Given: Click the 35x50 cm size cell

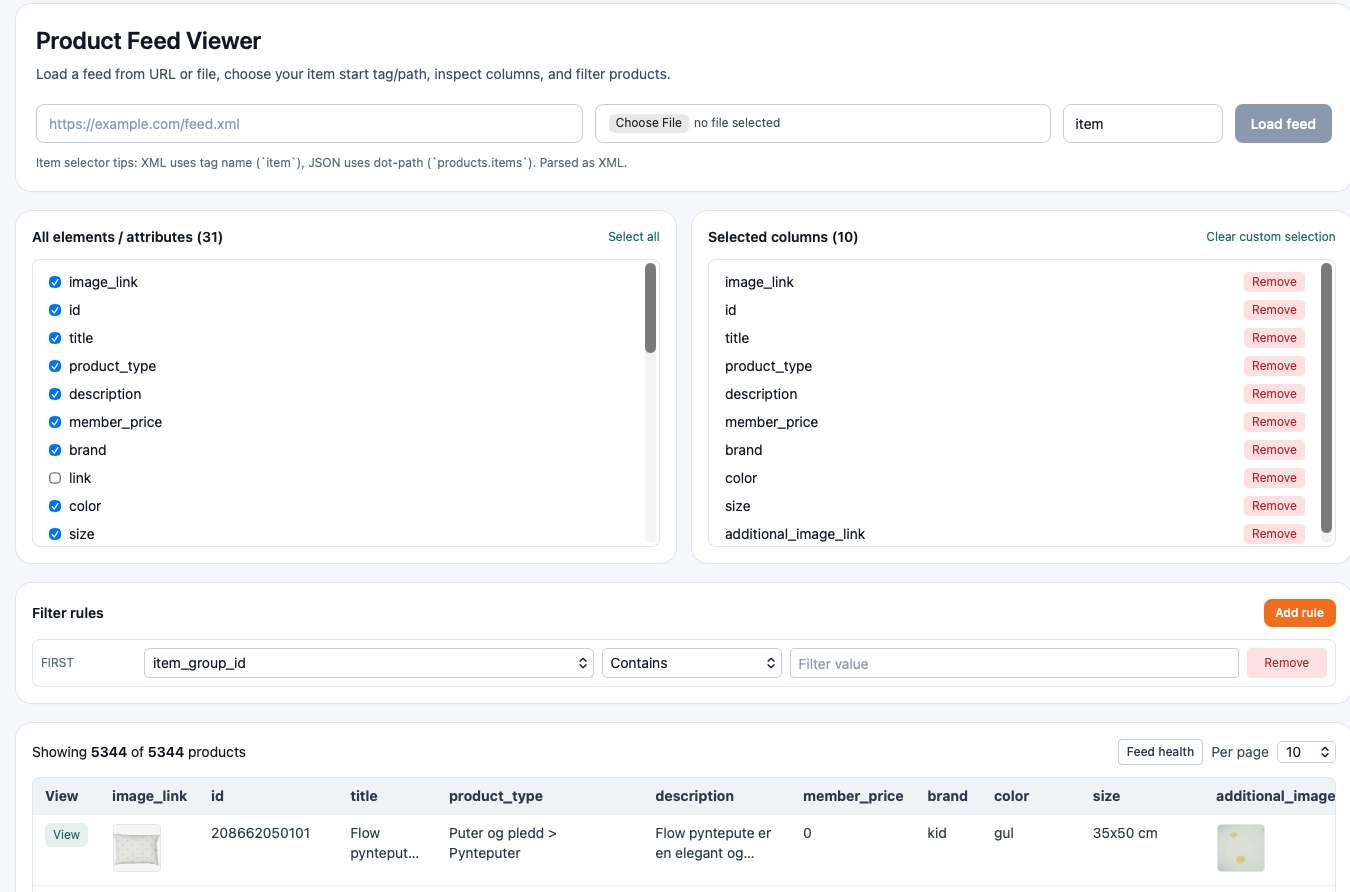Looking at the screenshot, I should click(x=1125, y=833).
